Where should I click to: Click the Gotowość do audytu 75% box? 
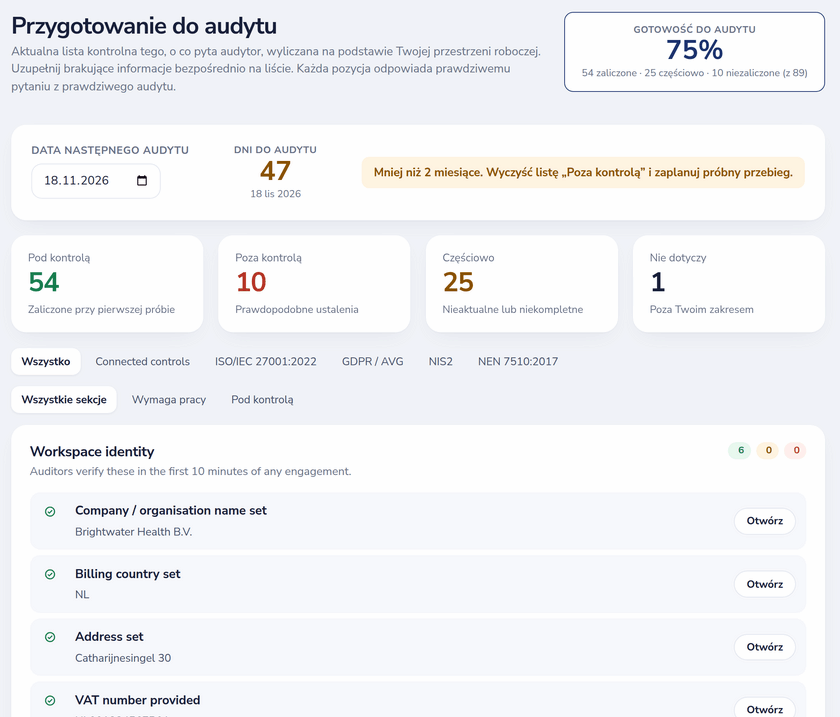[x=694, y=52]
